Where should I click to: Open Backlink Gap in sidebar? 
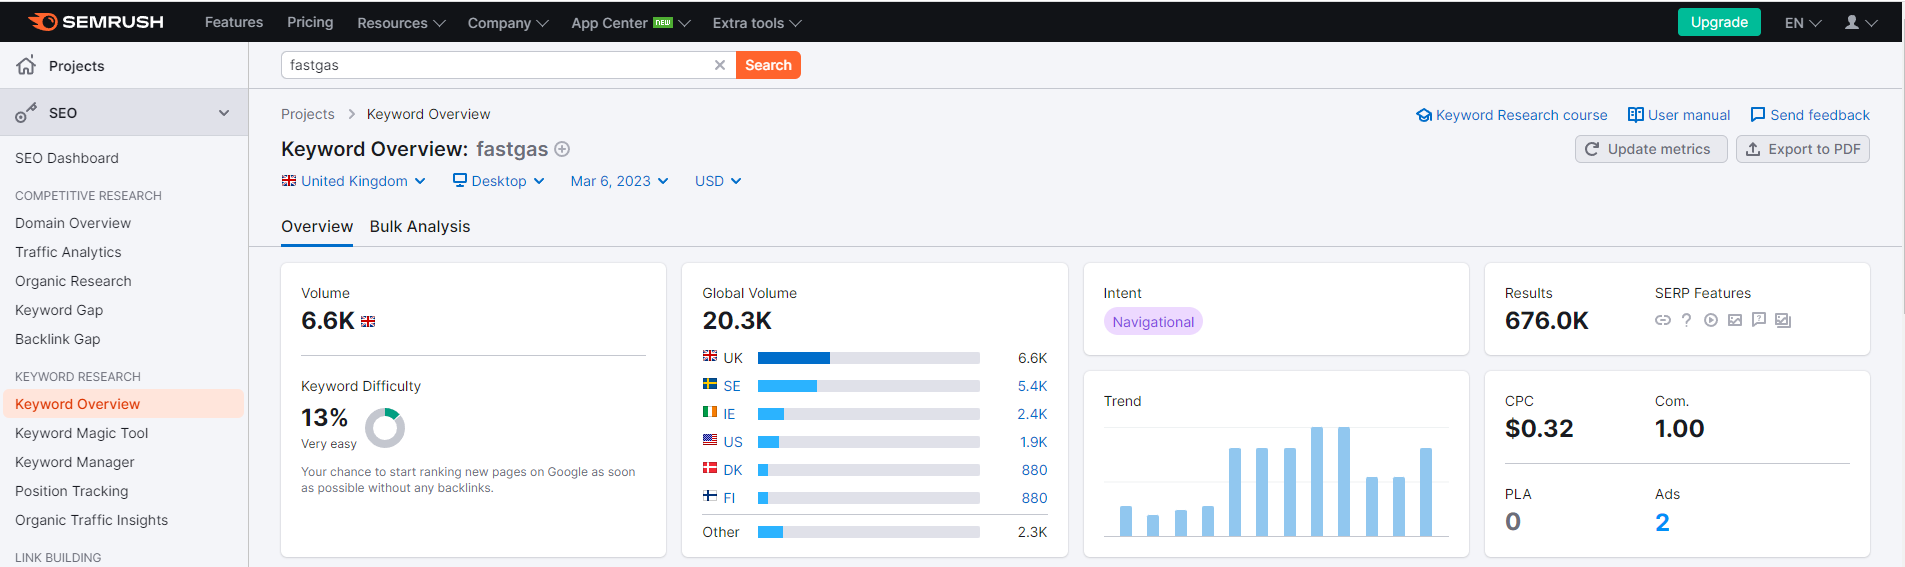[57, 339]
